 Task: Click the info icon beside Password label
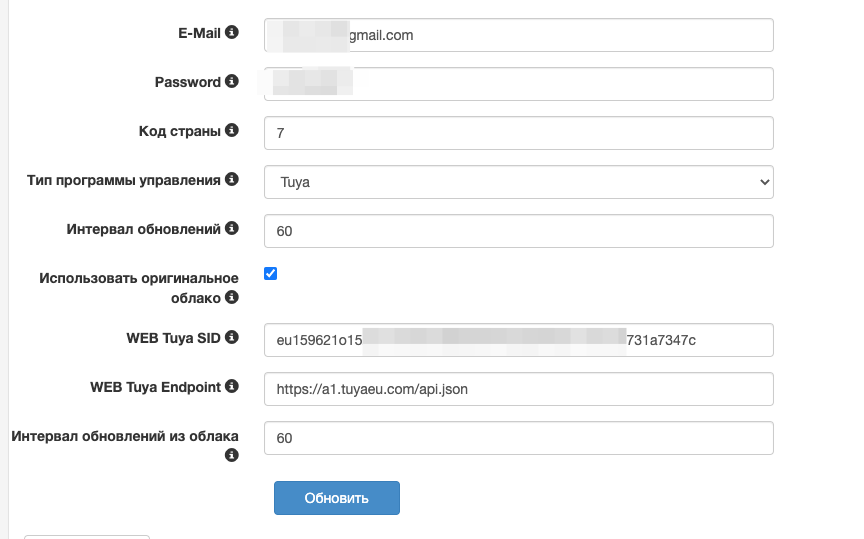[232, 81]
